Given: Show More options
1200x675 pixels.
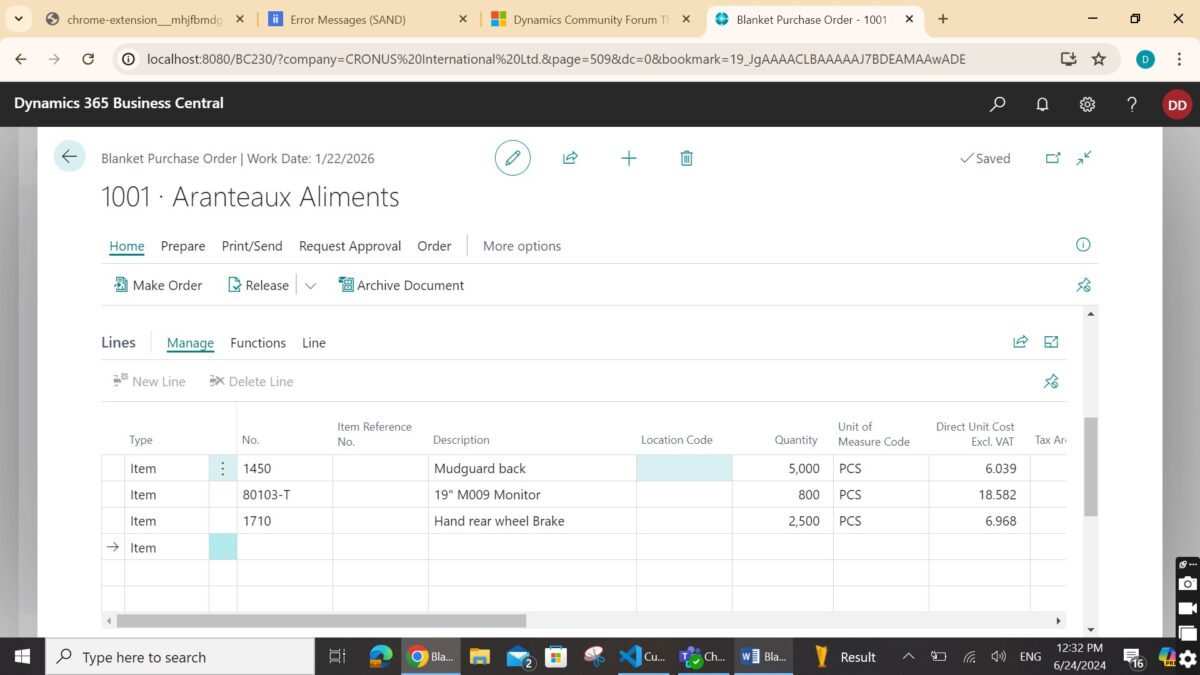Looking at the screenshot, I should 522,246.
